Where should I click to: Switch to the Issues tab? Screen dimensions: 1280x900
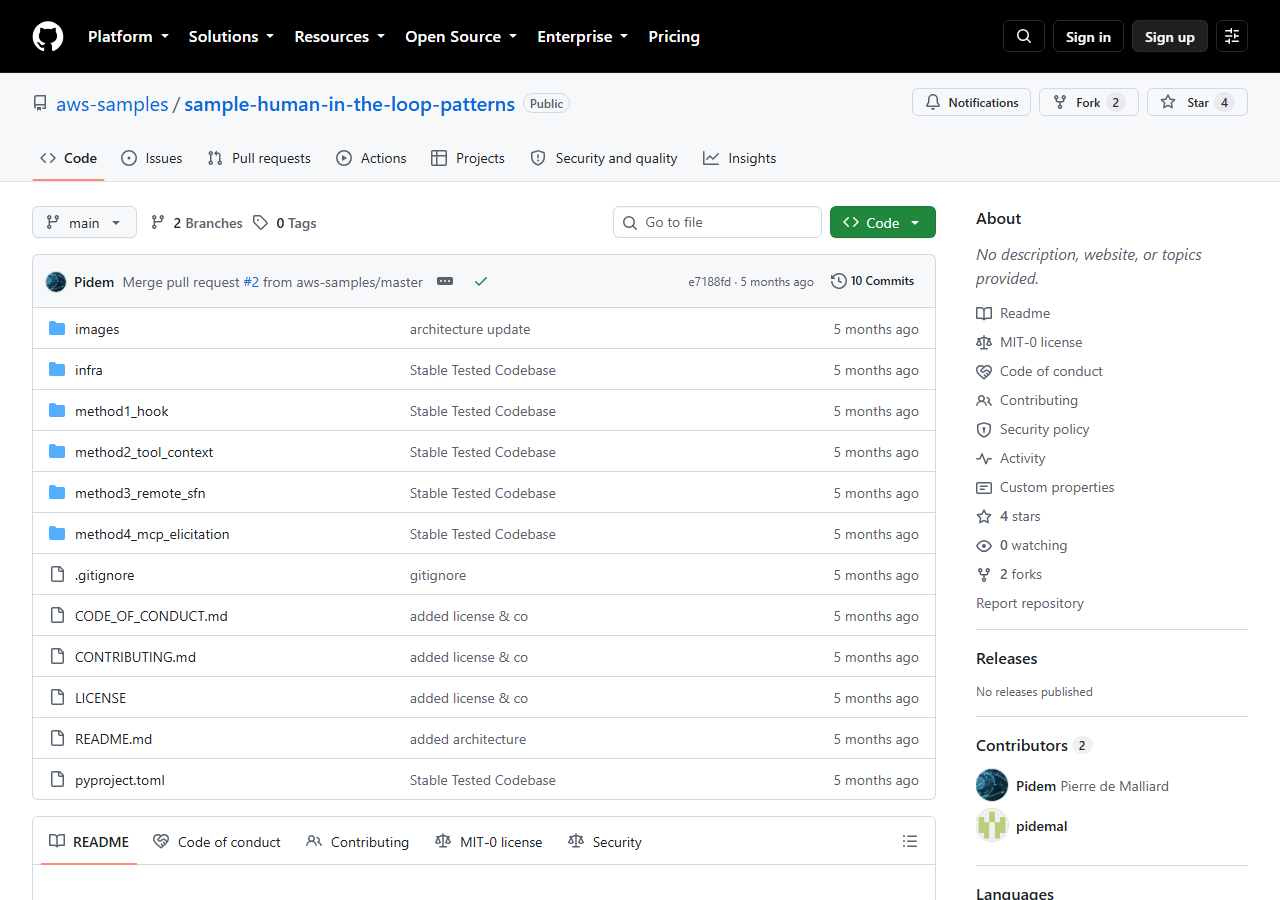pyautogui.click(x=152, y=158)
